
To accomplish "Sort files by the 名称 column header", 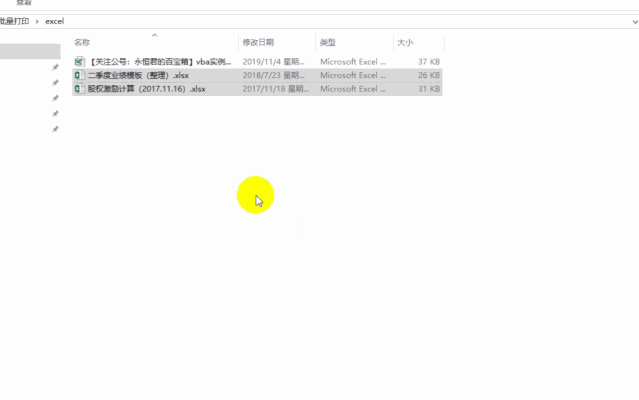I will (83, 42).
